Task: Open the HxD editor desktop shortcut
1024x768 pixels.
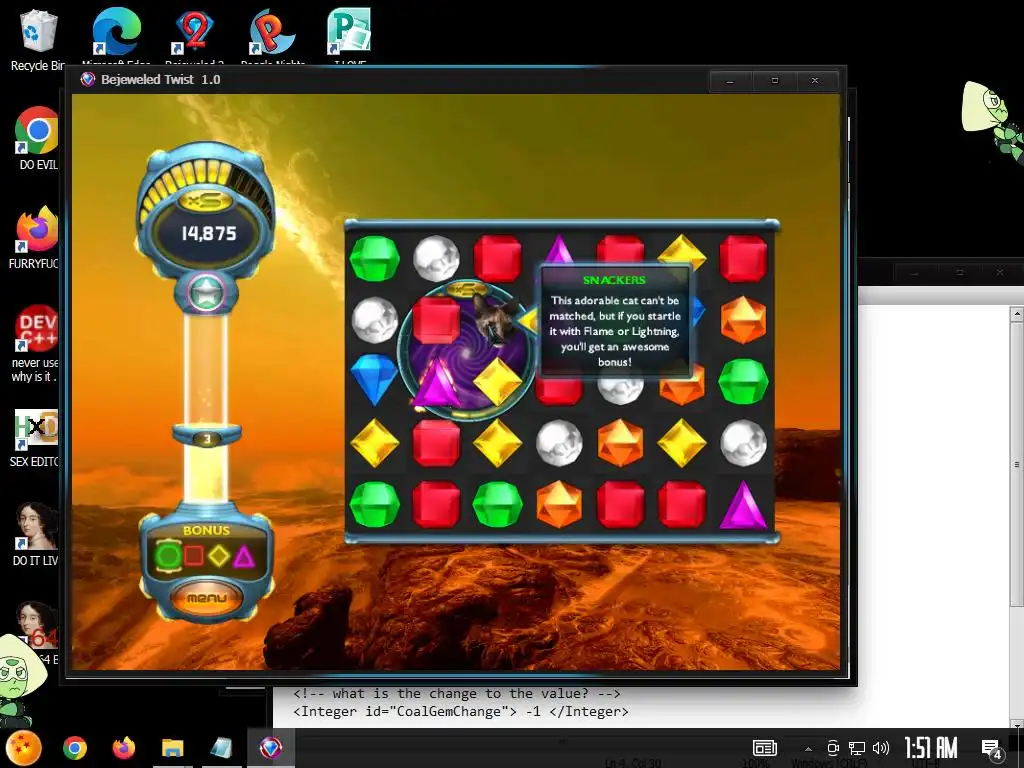Action: (x=35, y=438)
